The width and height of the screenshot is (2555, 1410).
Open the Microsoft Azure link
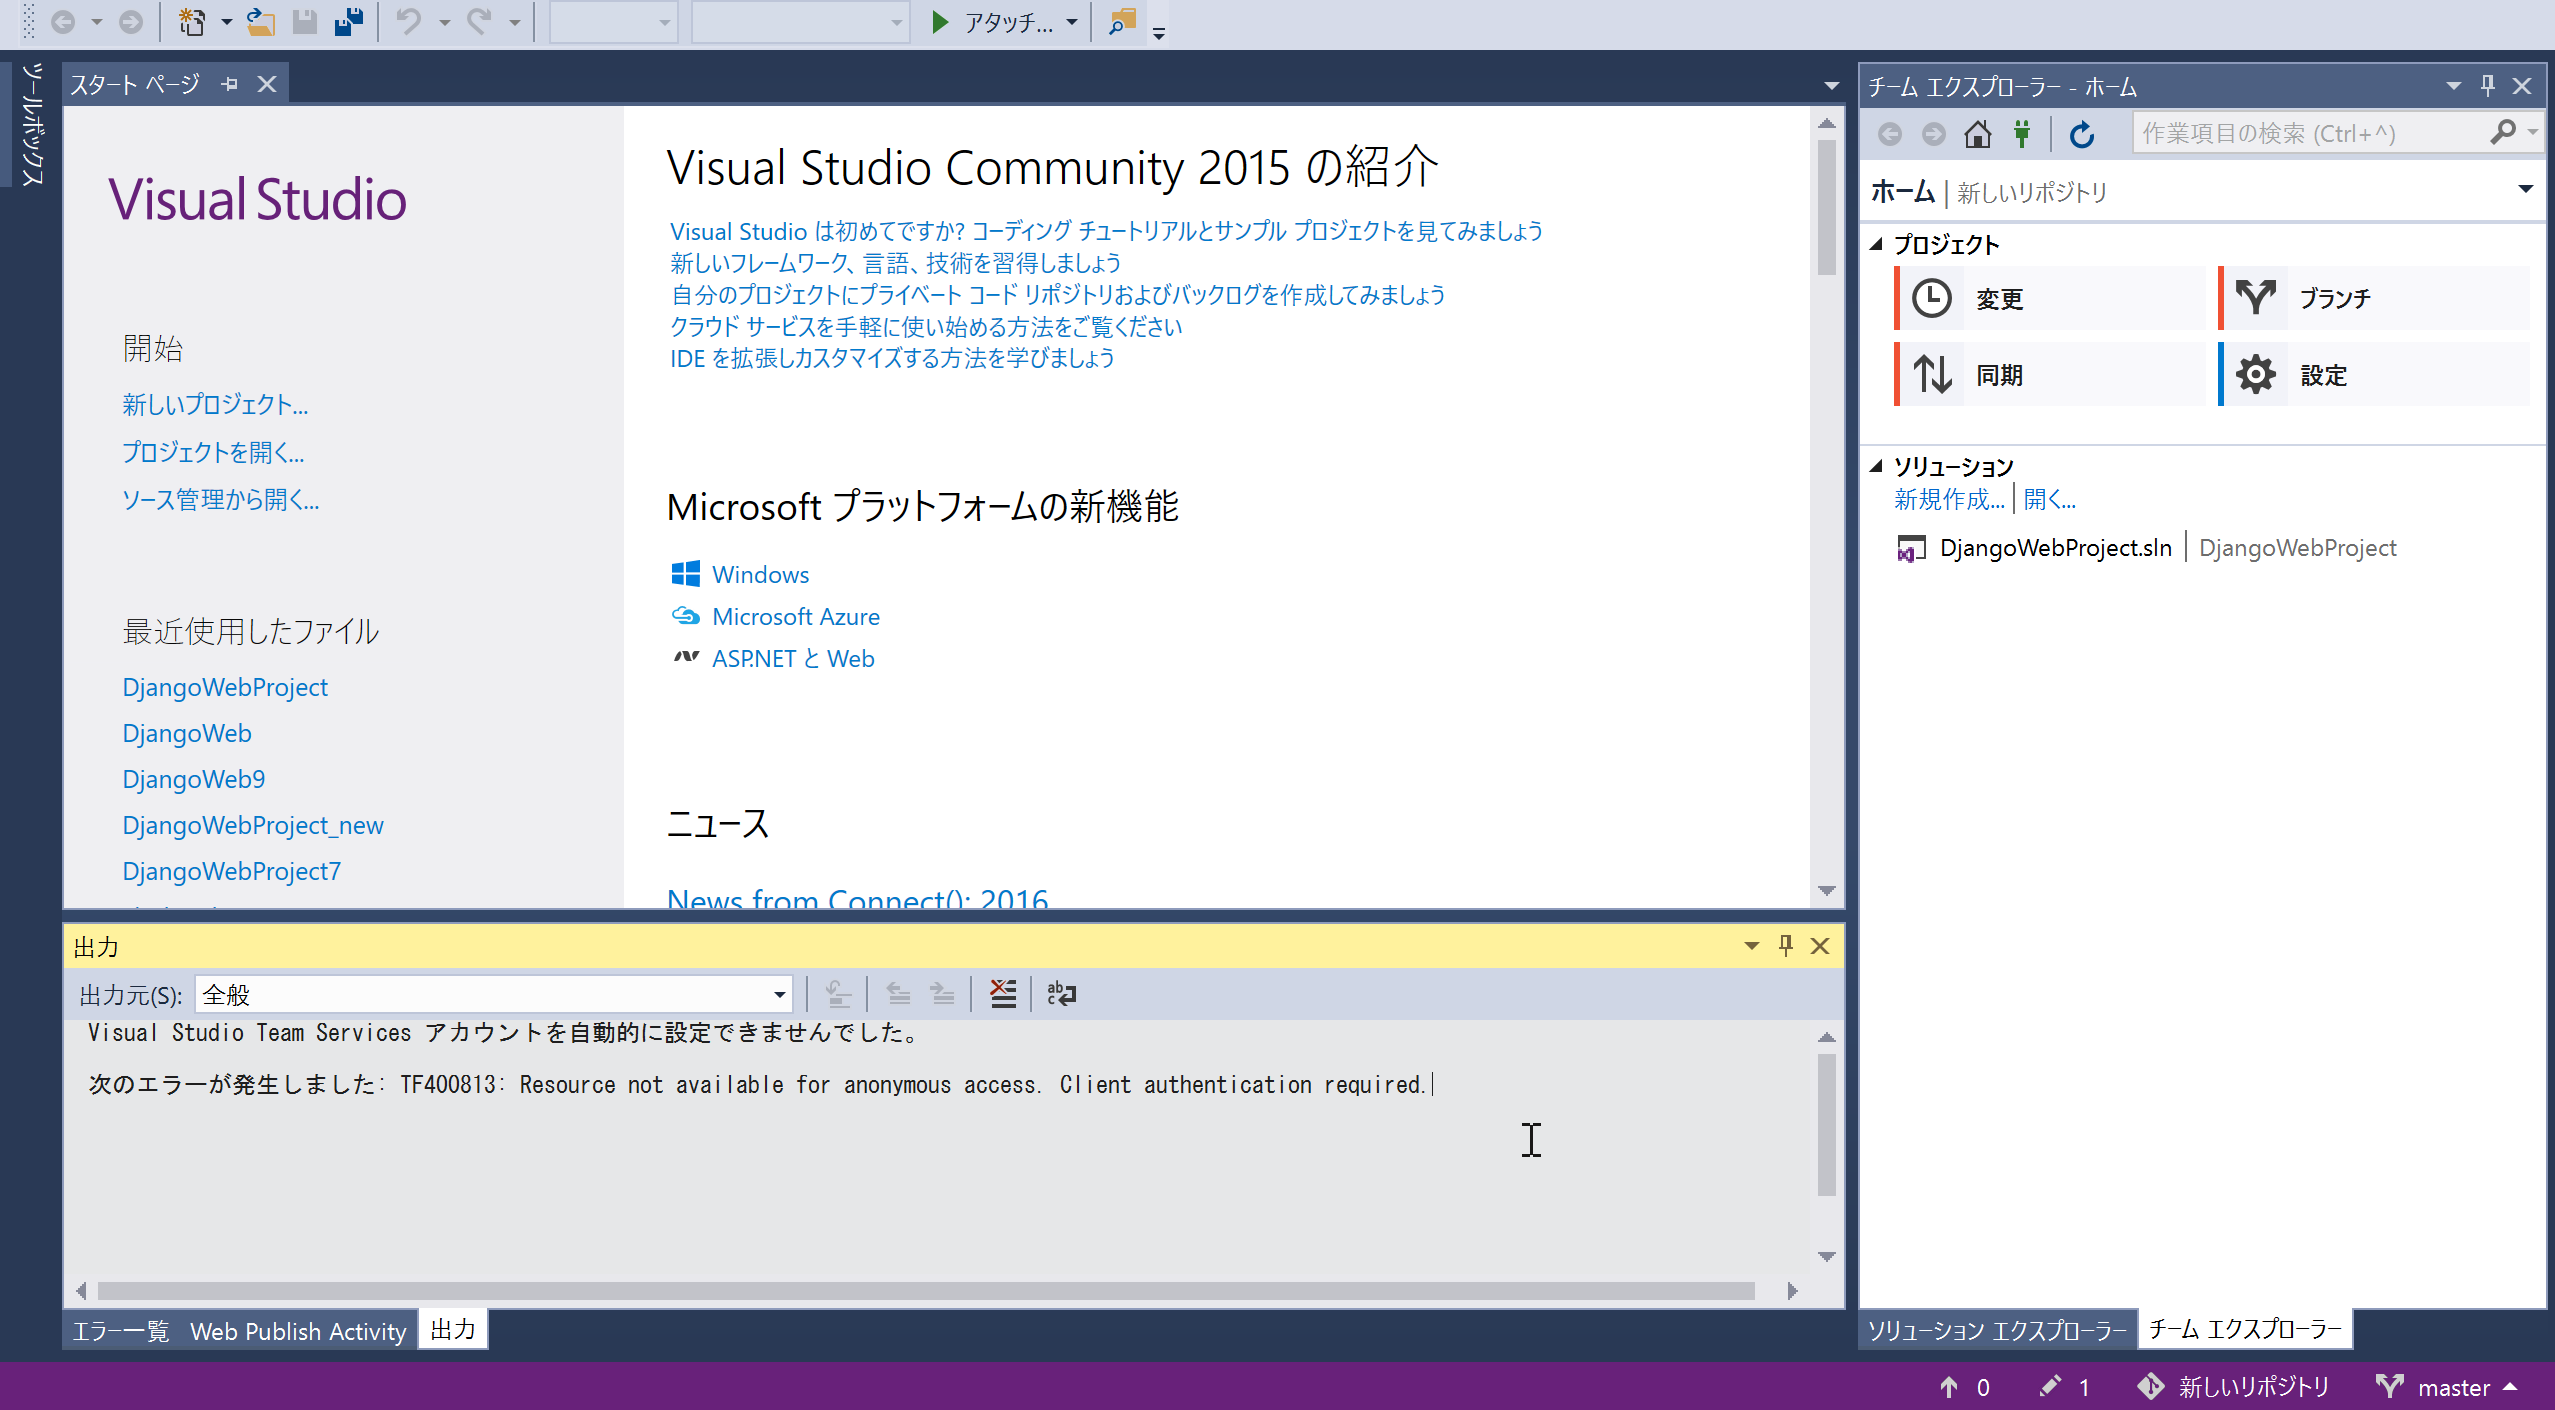[x=795, y=616]
